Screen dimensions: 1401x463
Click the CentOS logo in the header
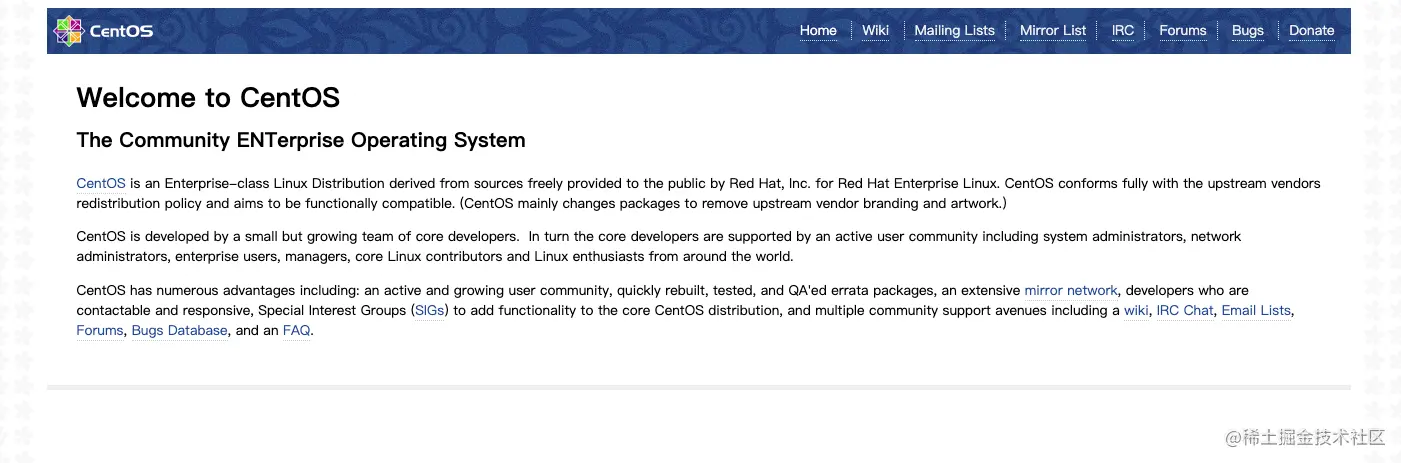(x=104, y=31)
